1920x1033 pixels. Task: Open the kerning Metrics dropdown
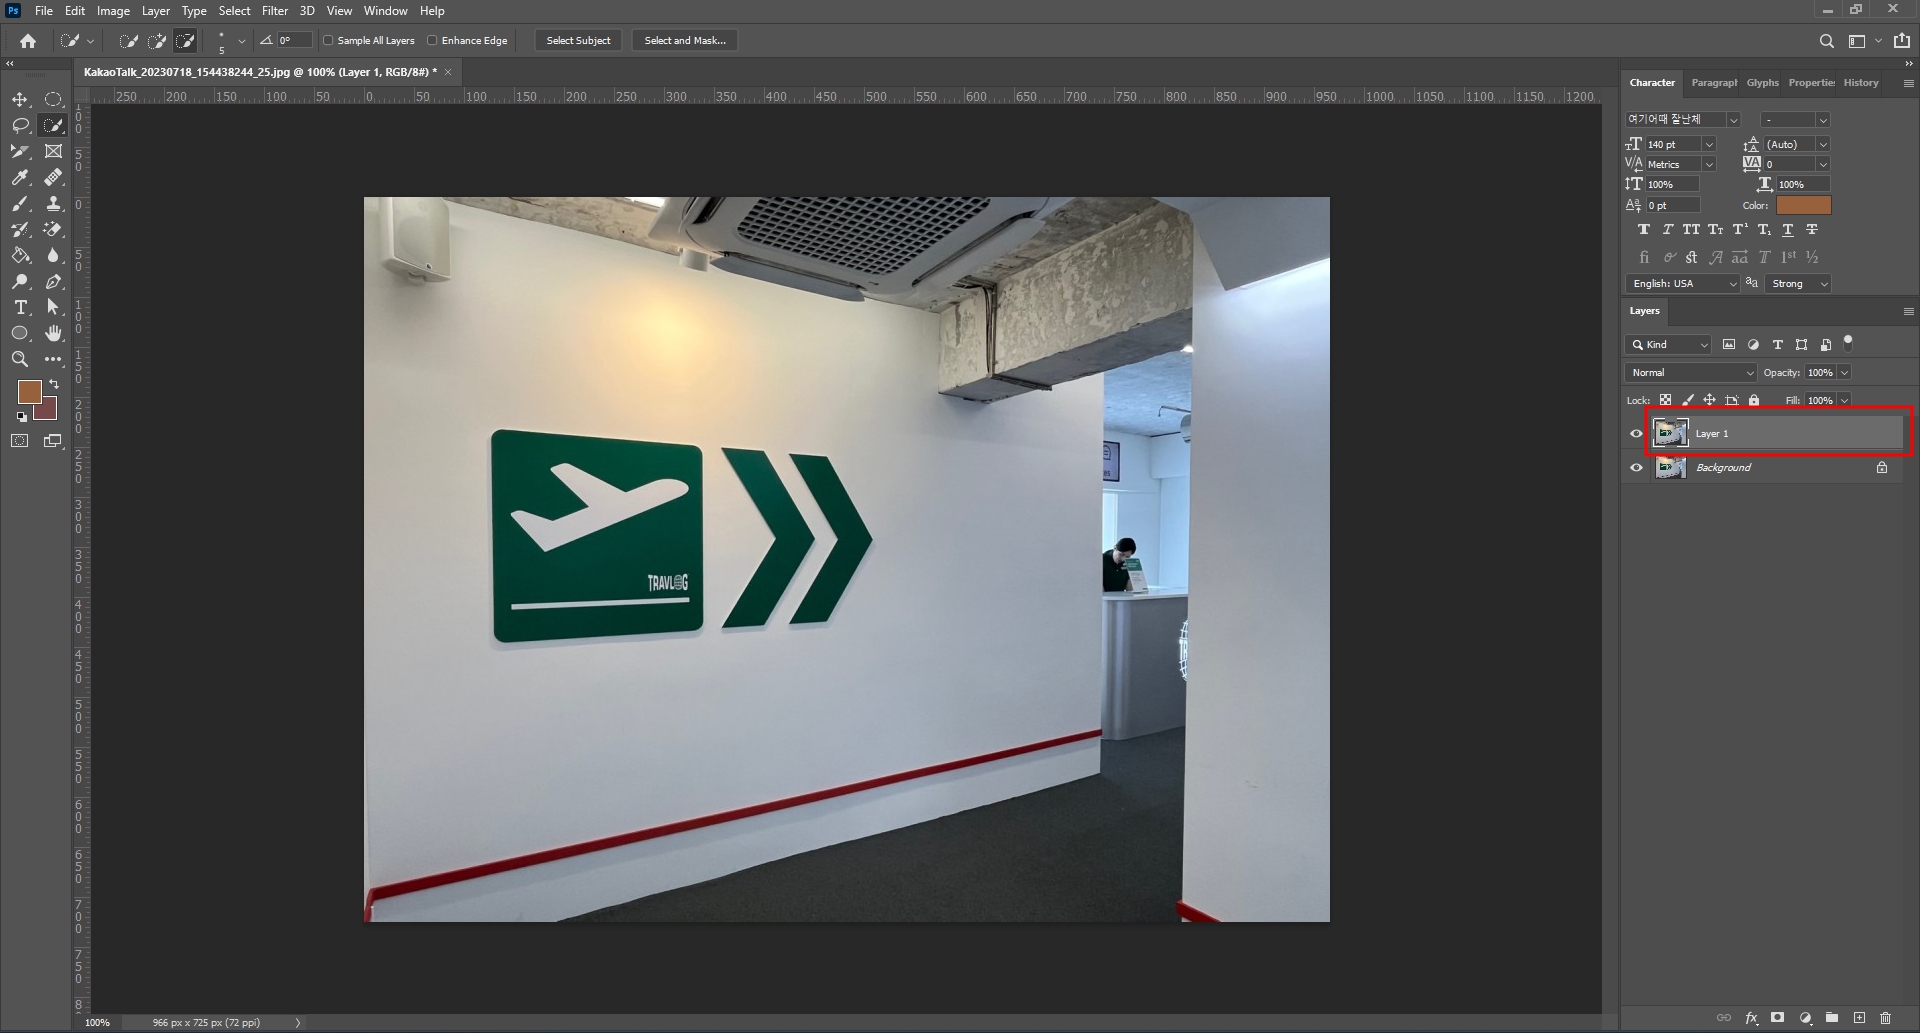pyautogui.click(x=1709, y=165)
